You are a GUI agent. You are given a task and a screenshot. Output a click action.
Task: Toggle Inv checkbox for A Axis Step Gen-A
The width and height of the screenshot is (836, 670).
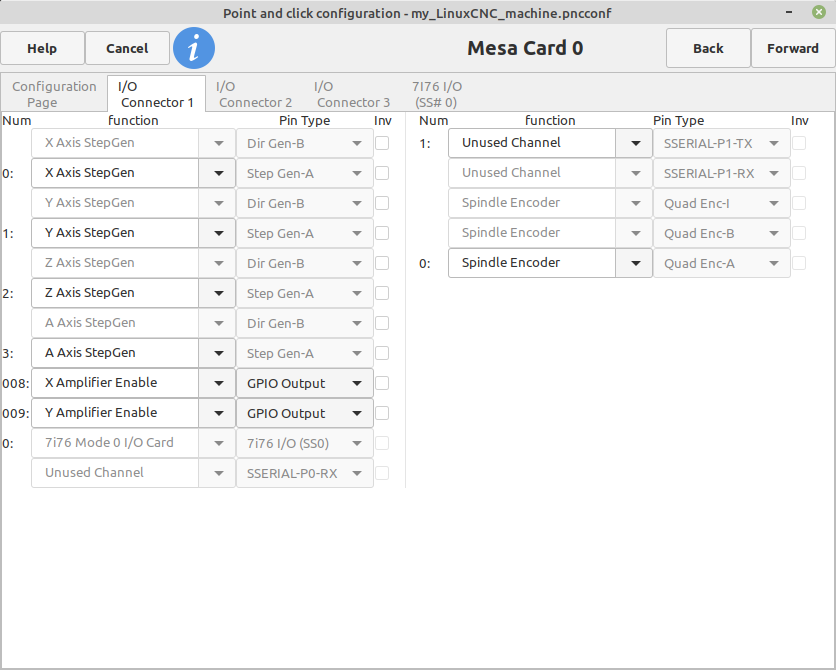pyautogui.click(x=382, y=353)
